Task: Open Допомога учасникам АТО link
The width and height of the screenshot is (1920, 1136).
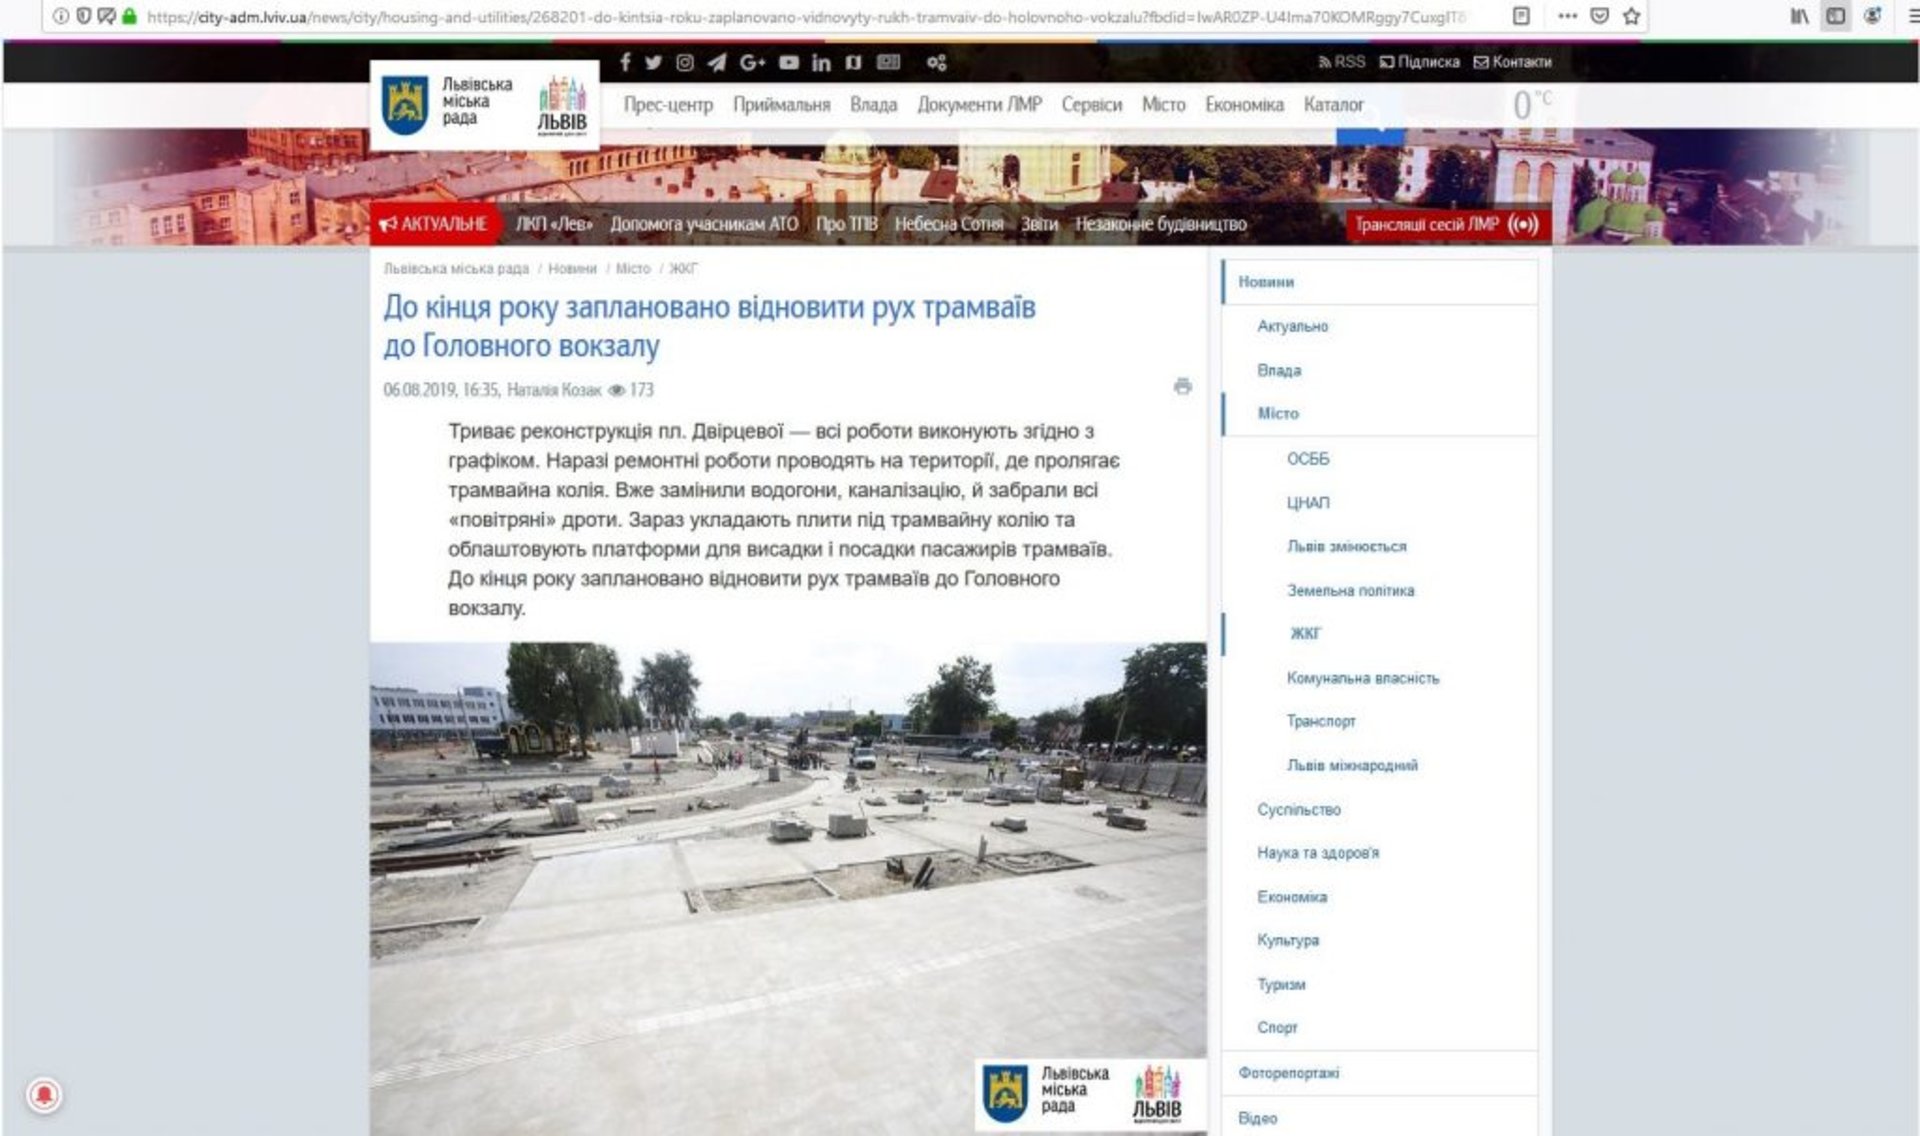Action: [704, 224]
